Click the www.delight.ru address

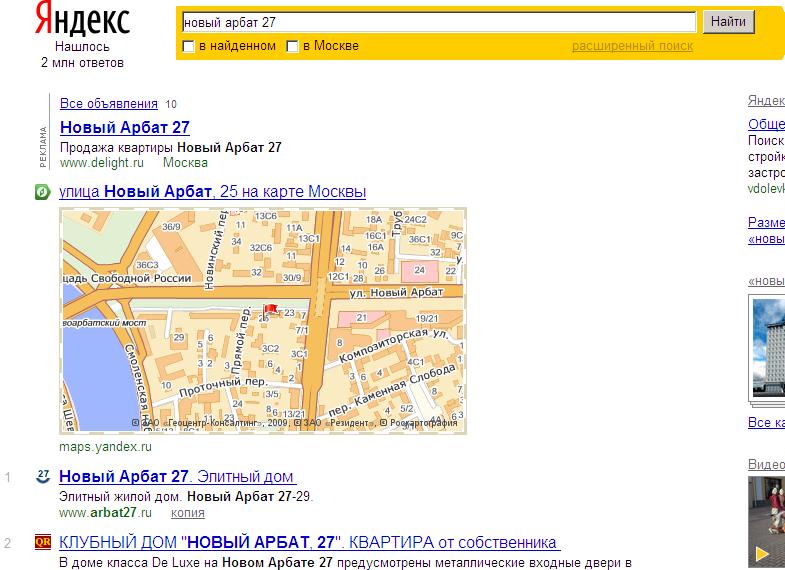[102, 163]
